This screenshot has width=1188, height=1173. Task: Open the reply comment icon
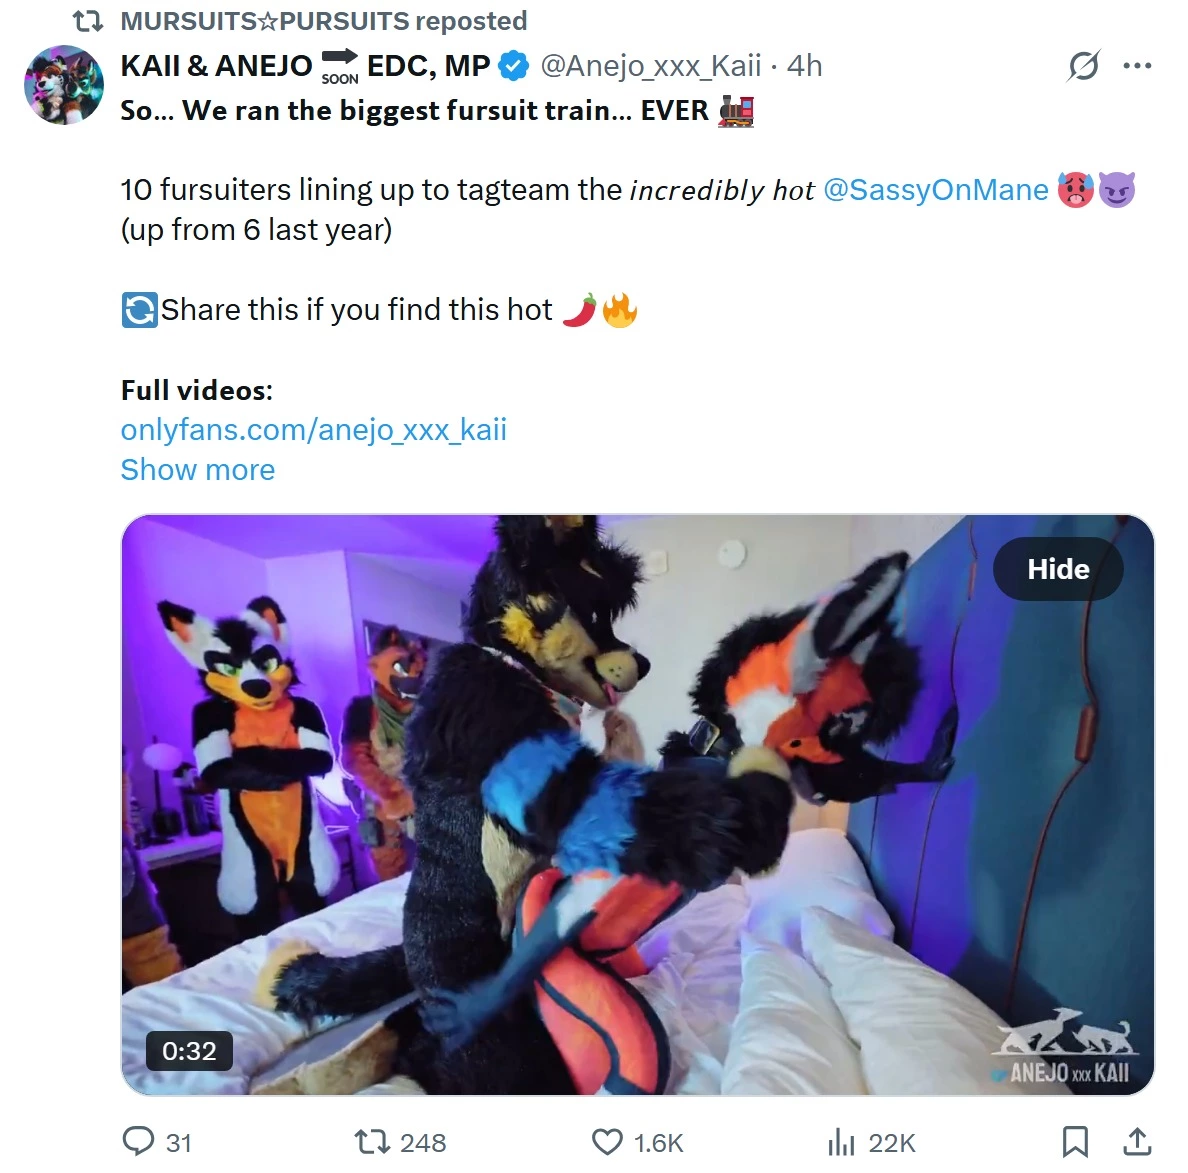(x=139, y=1141)
